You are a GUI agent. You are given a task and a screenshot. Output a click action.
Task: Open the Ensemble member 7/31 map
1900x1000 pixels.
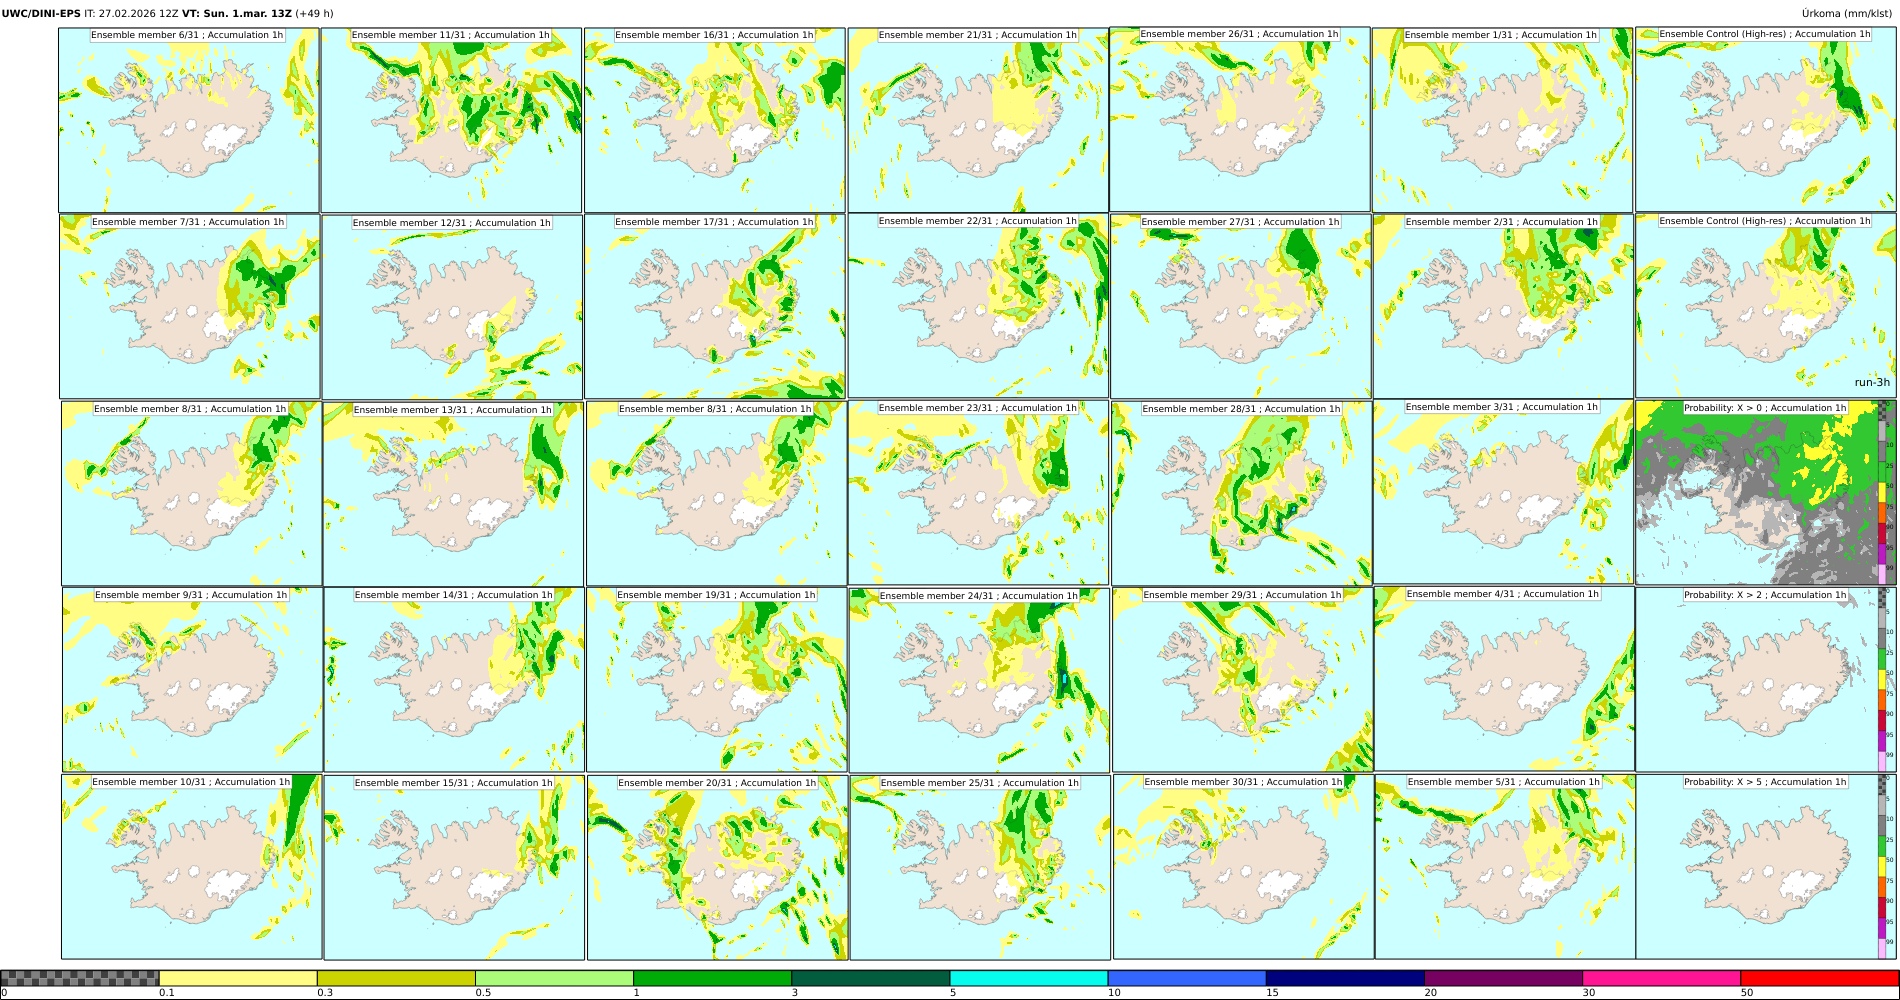click(190, 307)
